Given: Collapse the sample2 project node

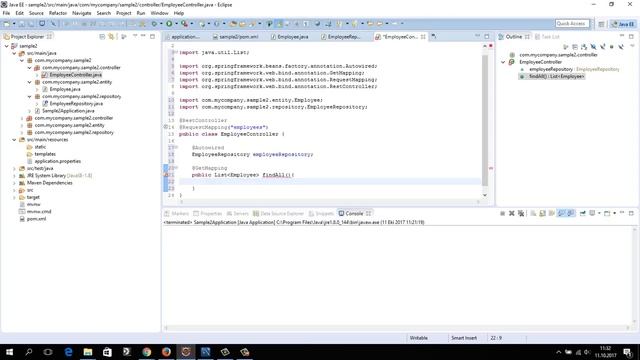Looking at the screenshot, I should (7, 46).
